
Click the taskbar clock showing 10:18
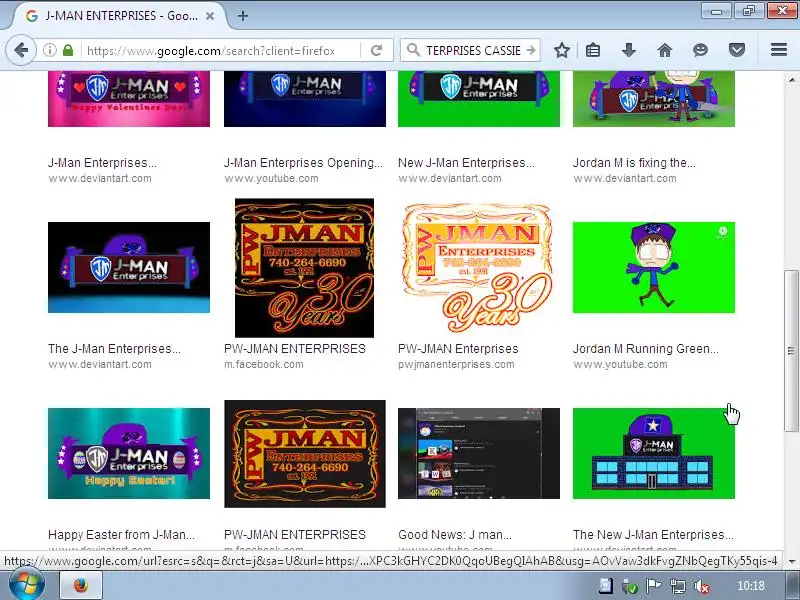[751, 586]
